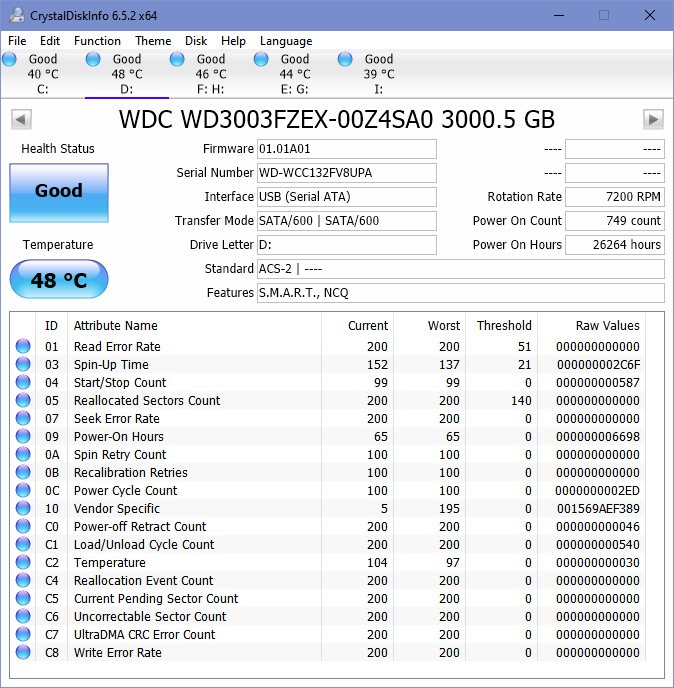Click the 48 °C temperature button
Screen dimensions: 674x688
59,280
